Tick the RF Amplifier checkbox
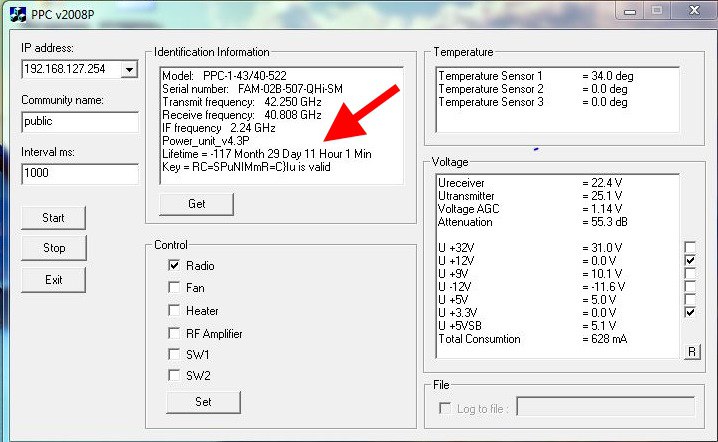 174,333
